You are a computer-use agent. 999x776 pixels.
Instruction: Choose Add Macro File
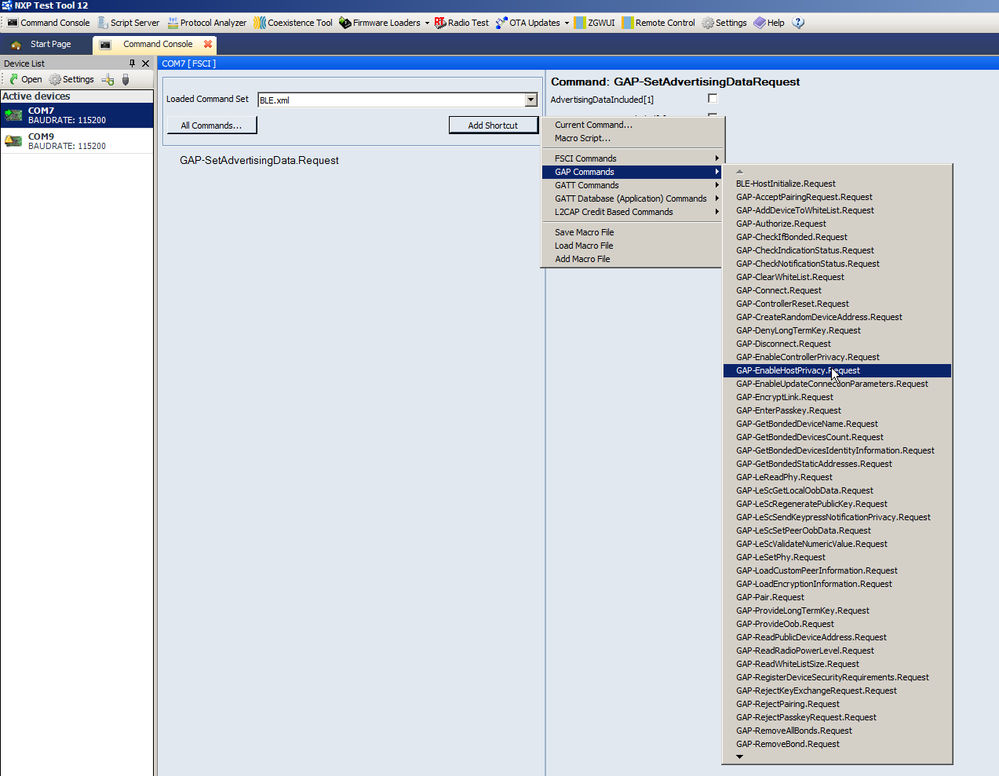[x=631, y=259]
